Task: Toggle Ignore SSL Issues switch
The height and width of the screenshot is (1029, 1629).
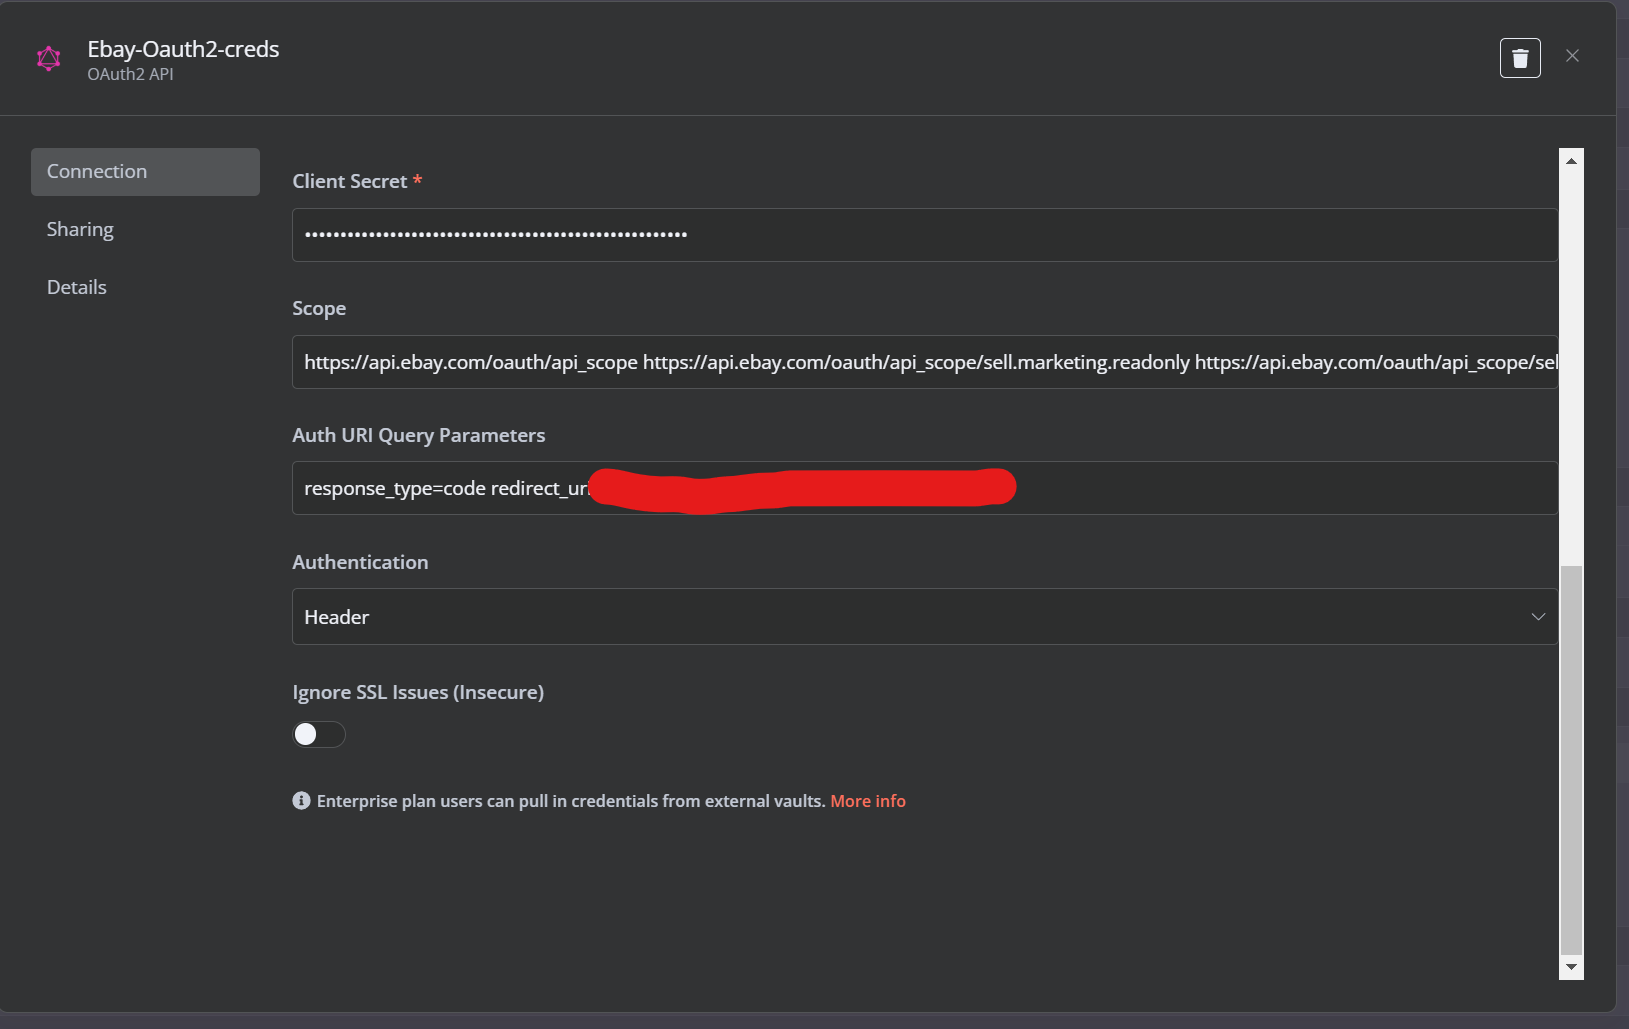Action: point(319,734)
